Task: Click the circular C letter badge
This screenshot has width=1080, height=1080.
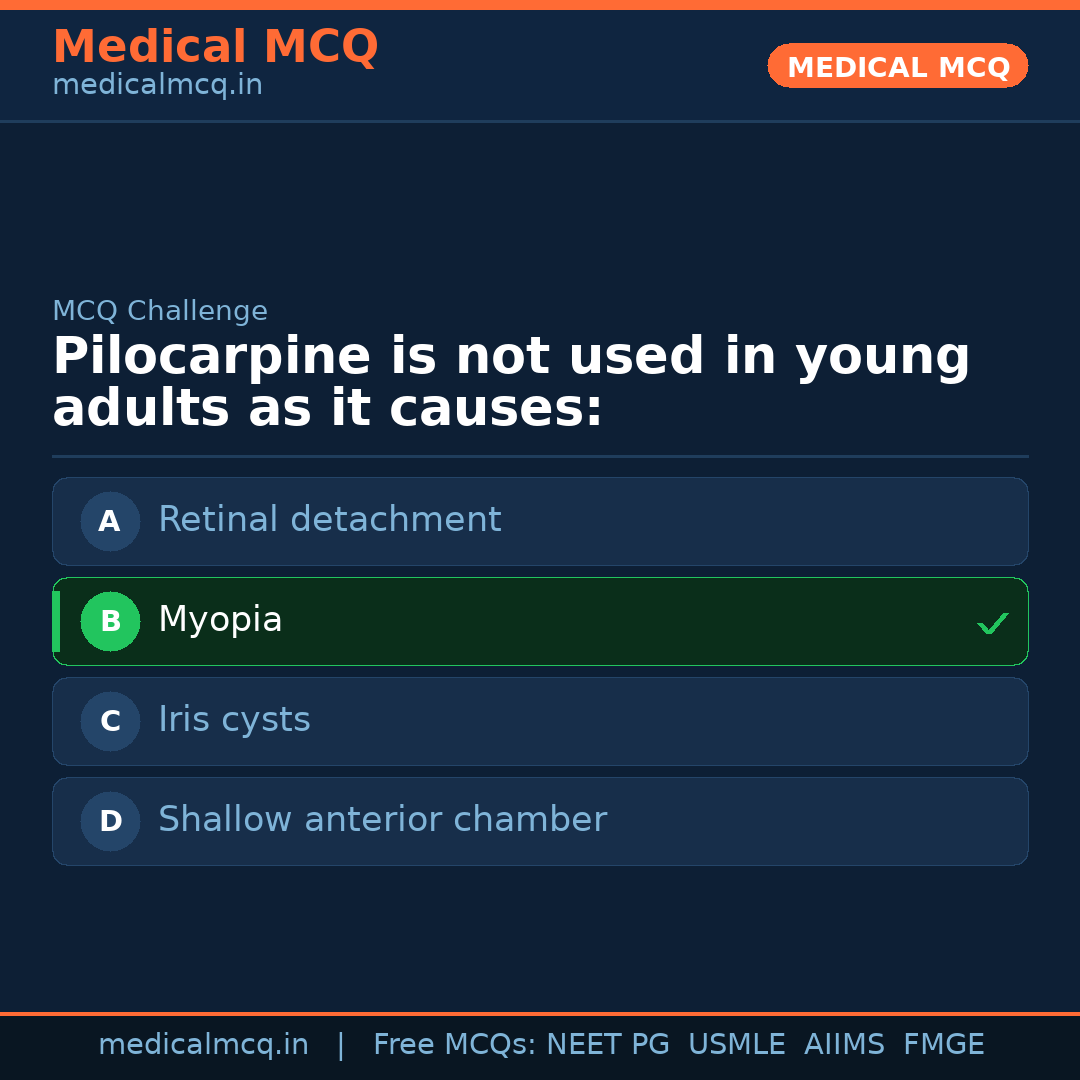Action: coord(110,721)
